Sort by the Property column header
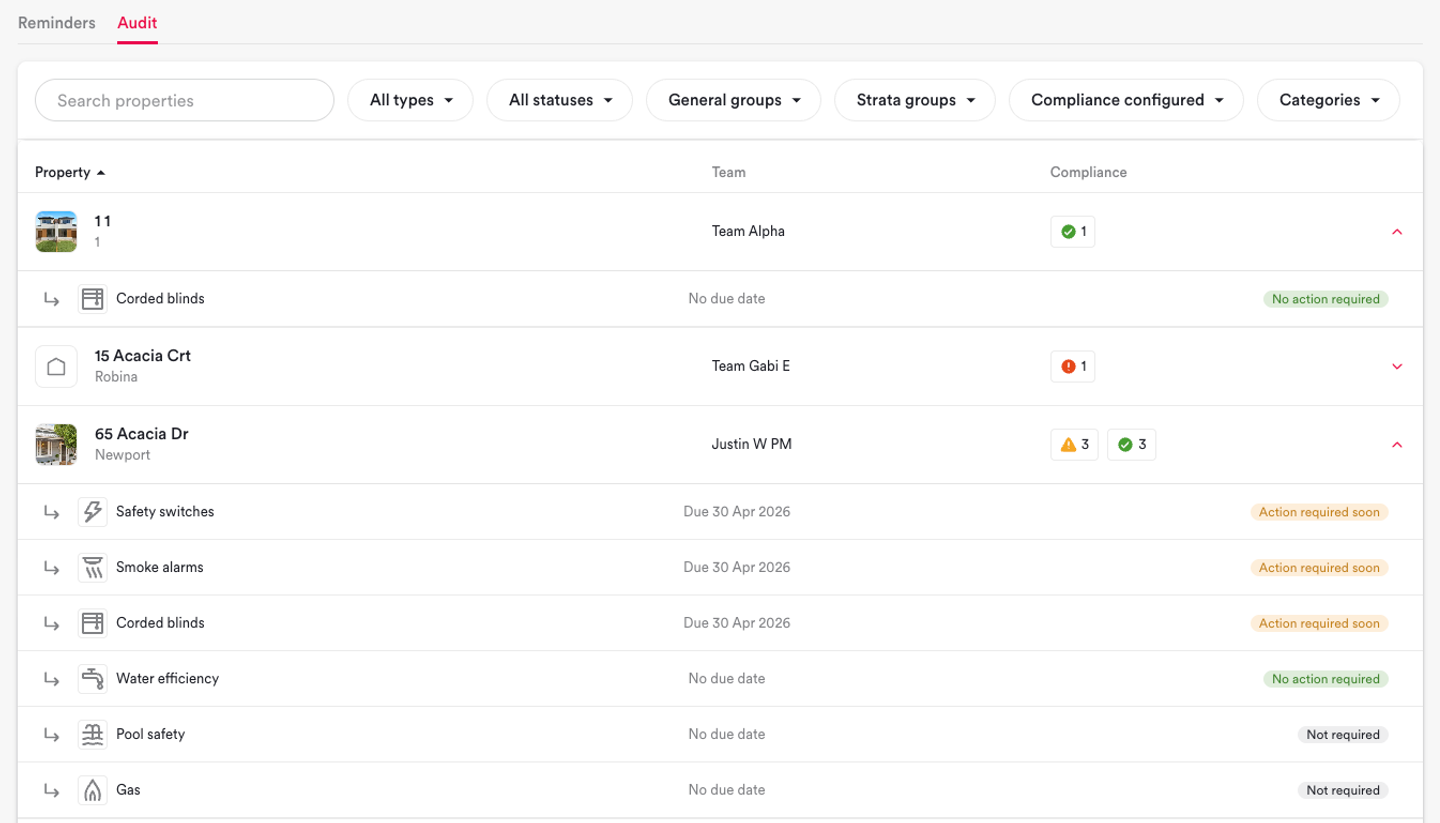1440x823 pixels. tap(70, 172)
